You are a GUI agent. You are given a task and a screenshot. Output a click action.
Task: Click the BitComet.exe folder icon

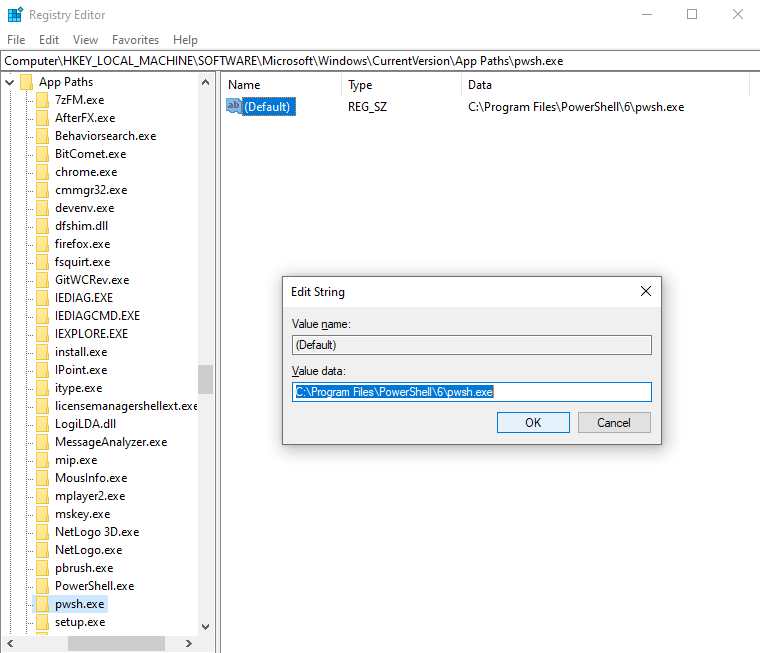(x=43, y=154)
